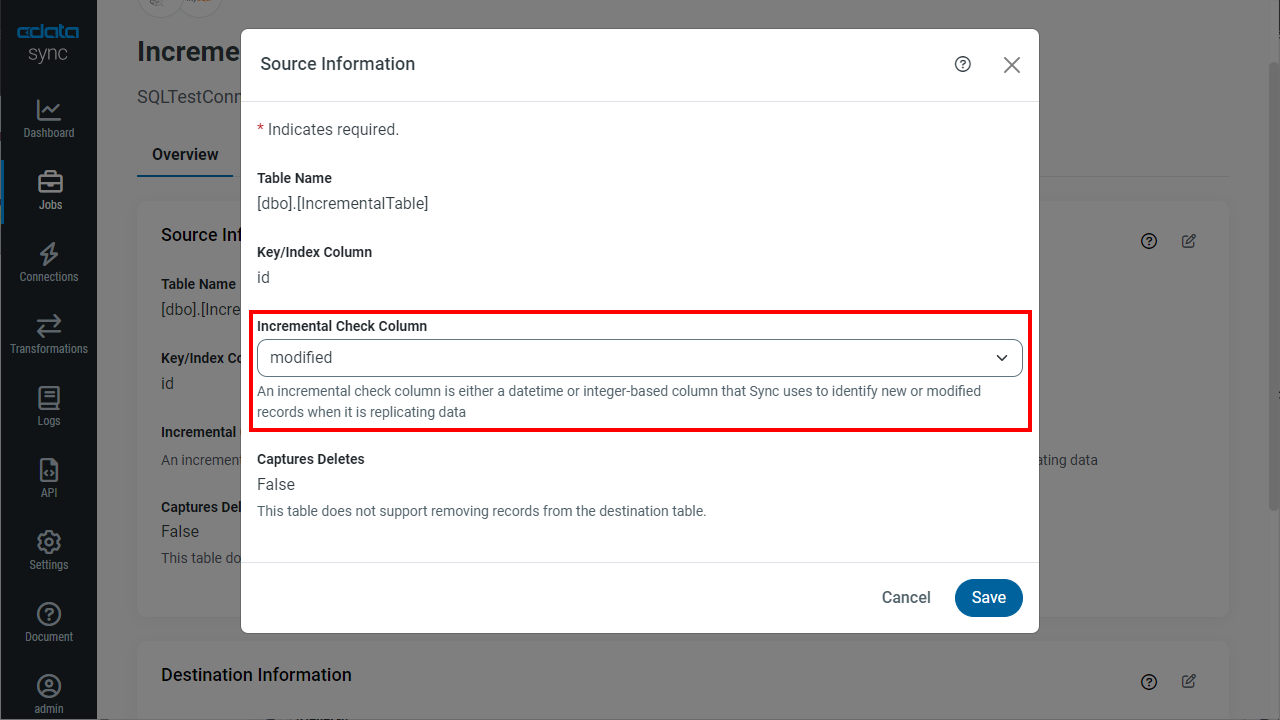Click help icon in Source Information dialog
Viewport: 1280px width, 720px height.
[963, 64]
